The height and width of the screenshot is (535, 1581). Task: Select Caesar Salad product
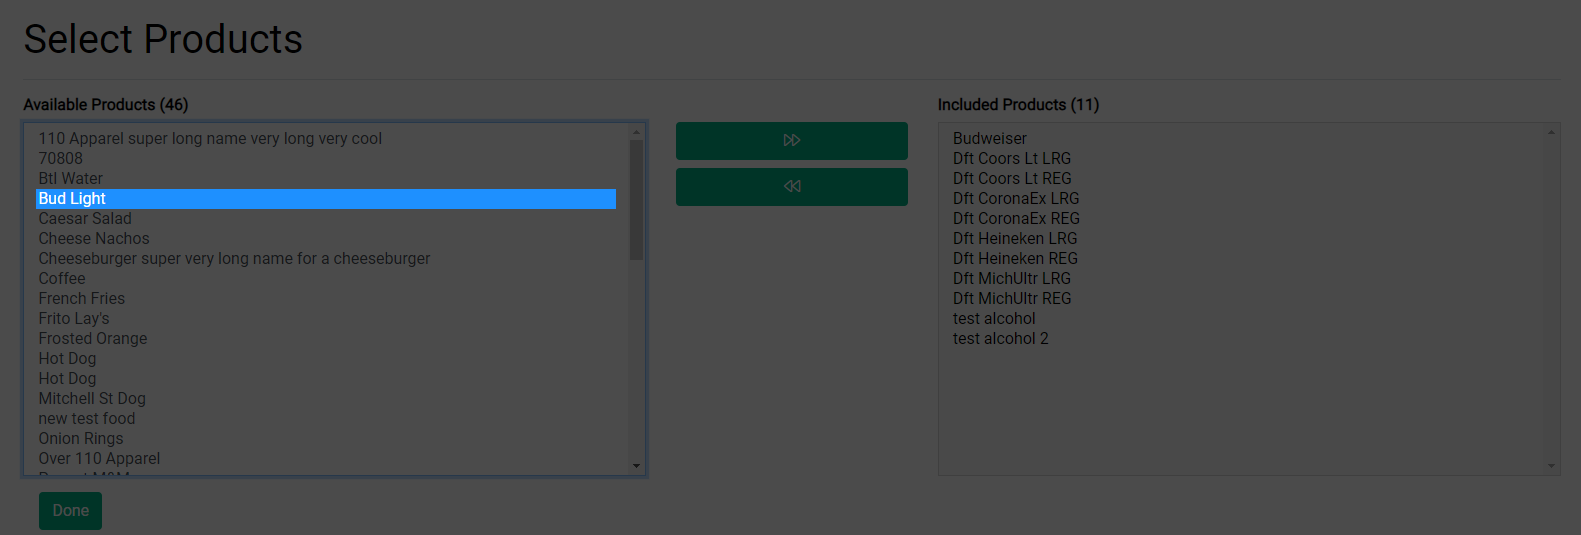(x=326, y=219)
